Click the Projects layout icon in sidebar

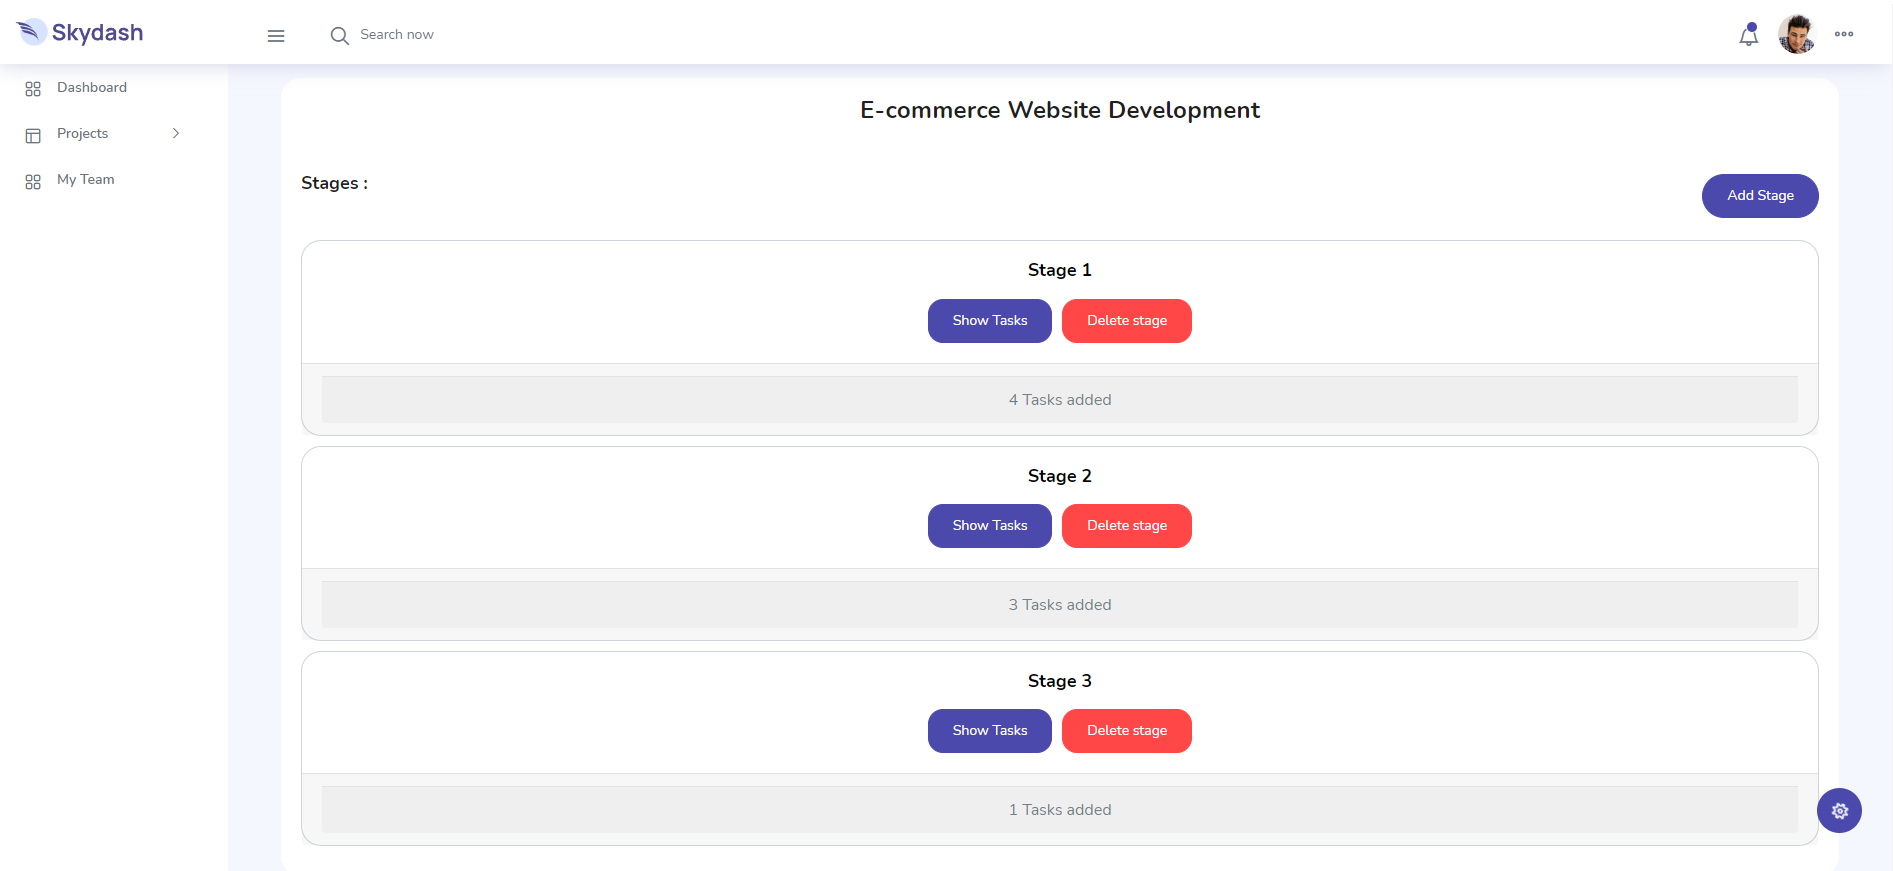[x=33, y=135]
